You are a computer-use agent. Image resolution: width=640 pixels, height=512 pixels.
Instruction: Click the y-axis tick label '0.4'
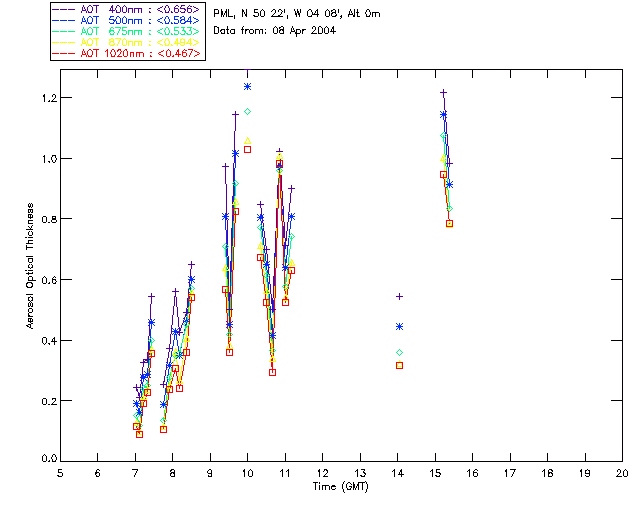pos(49,341)
